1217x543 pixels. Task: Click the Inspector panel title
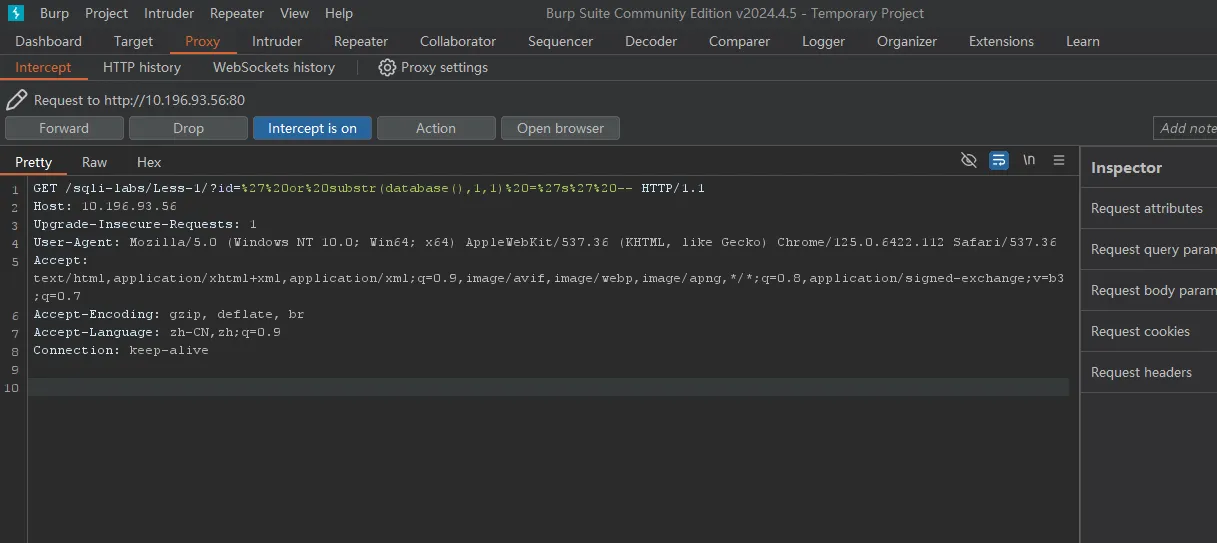[x=1126, y=168]
